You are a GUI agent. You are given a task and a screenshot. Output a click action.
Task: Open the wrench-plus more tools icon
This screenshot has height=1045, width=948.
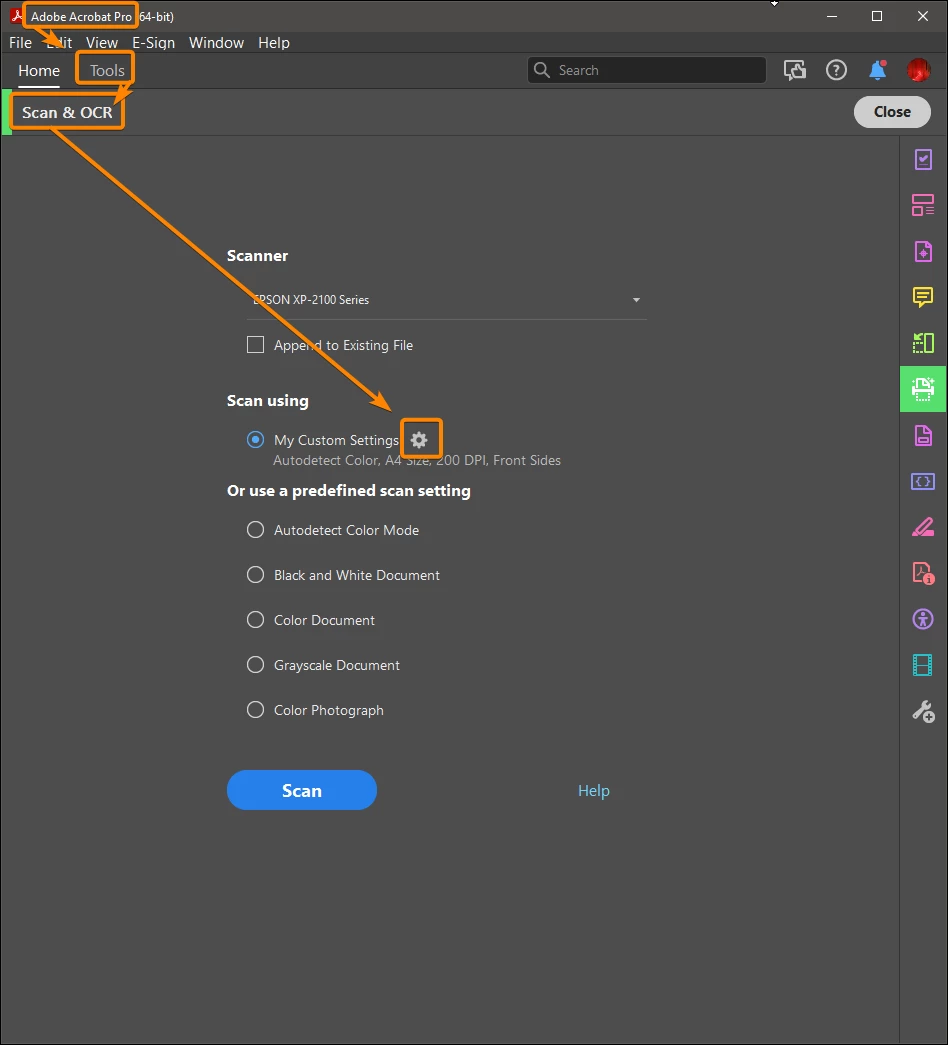[923, 712]
